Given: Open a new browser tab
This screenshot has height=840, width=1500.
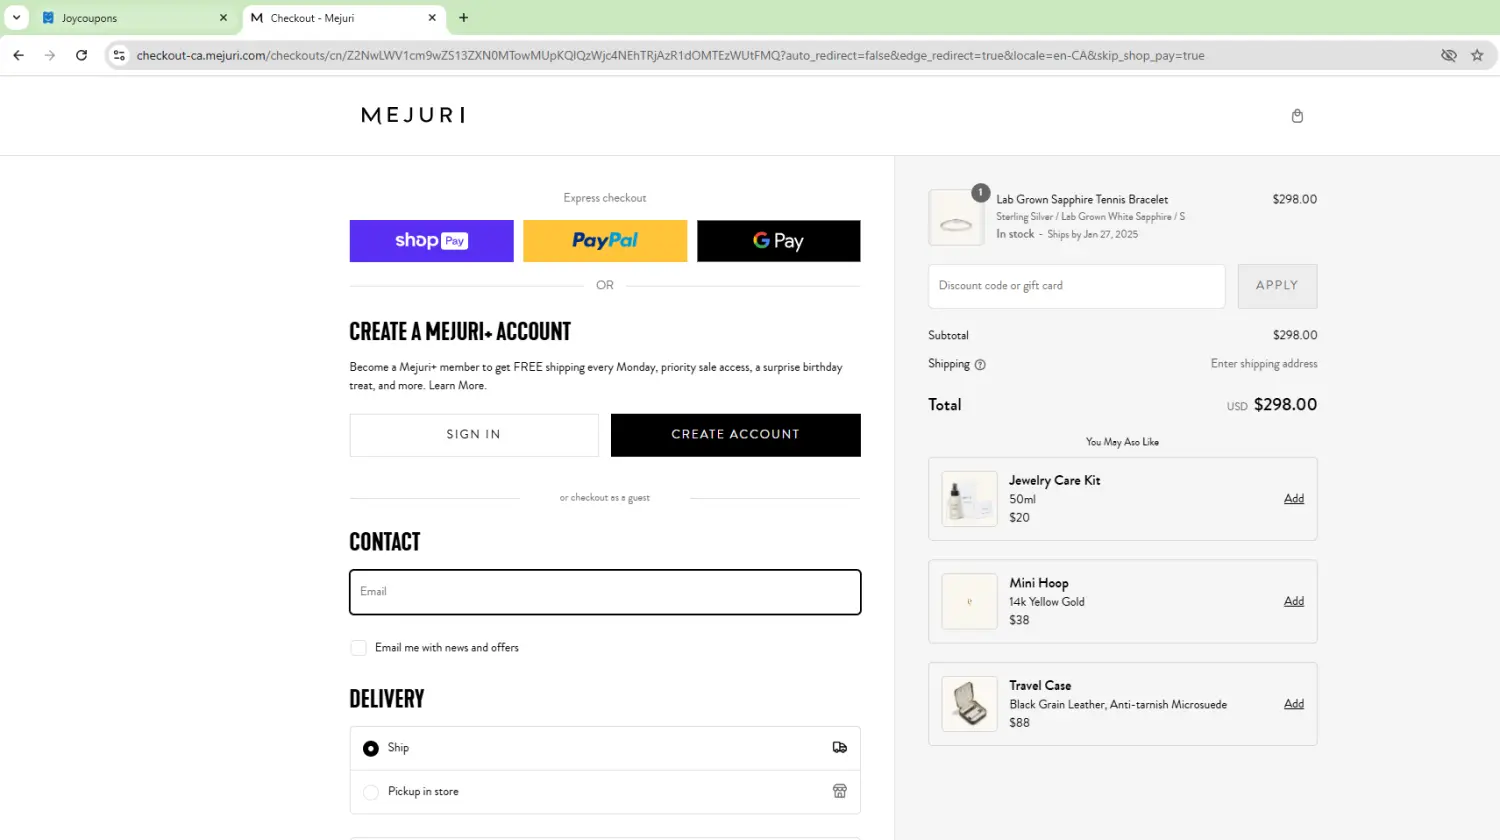Looking at the screenshot, I should (x=463, y=18).
